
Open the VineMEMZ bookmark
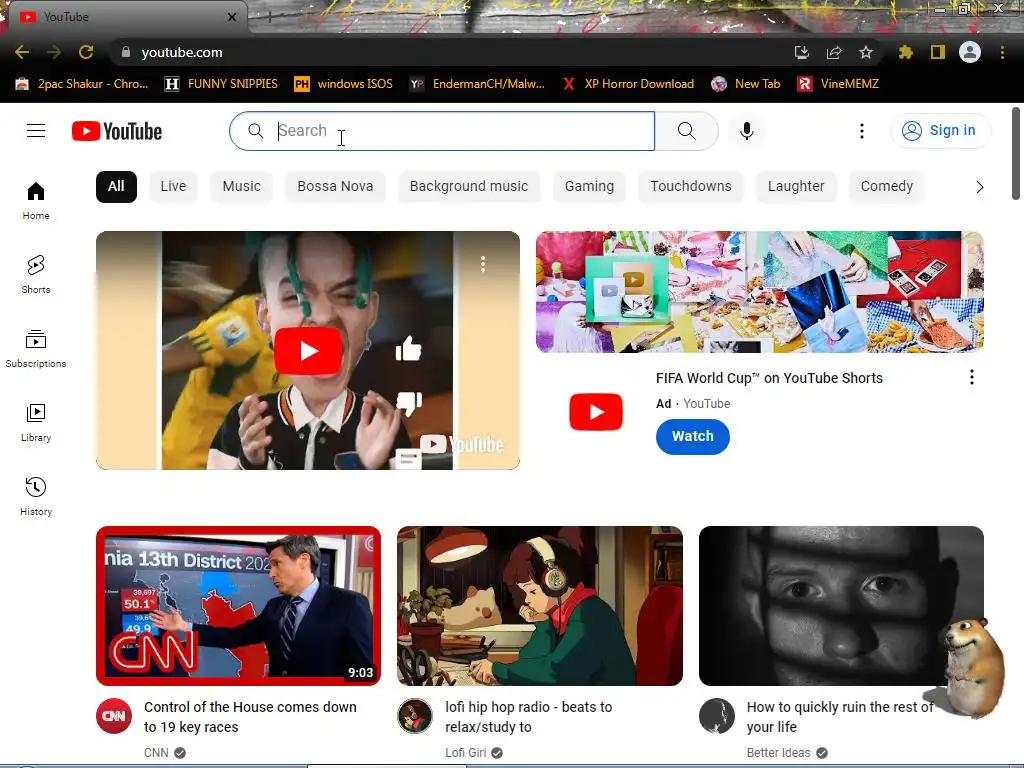839,84
